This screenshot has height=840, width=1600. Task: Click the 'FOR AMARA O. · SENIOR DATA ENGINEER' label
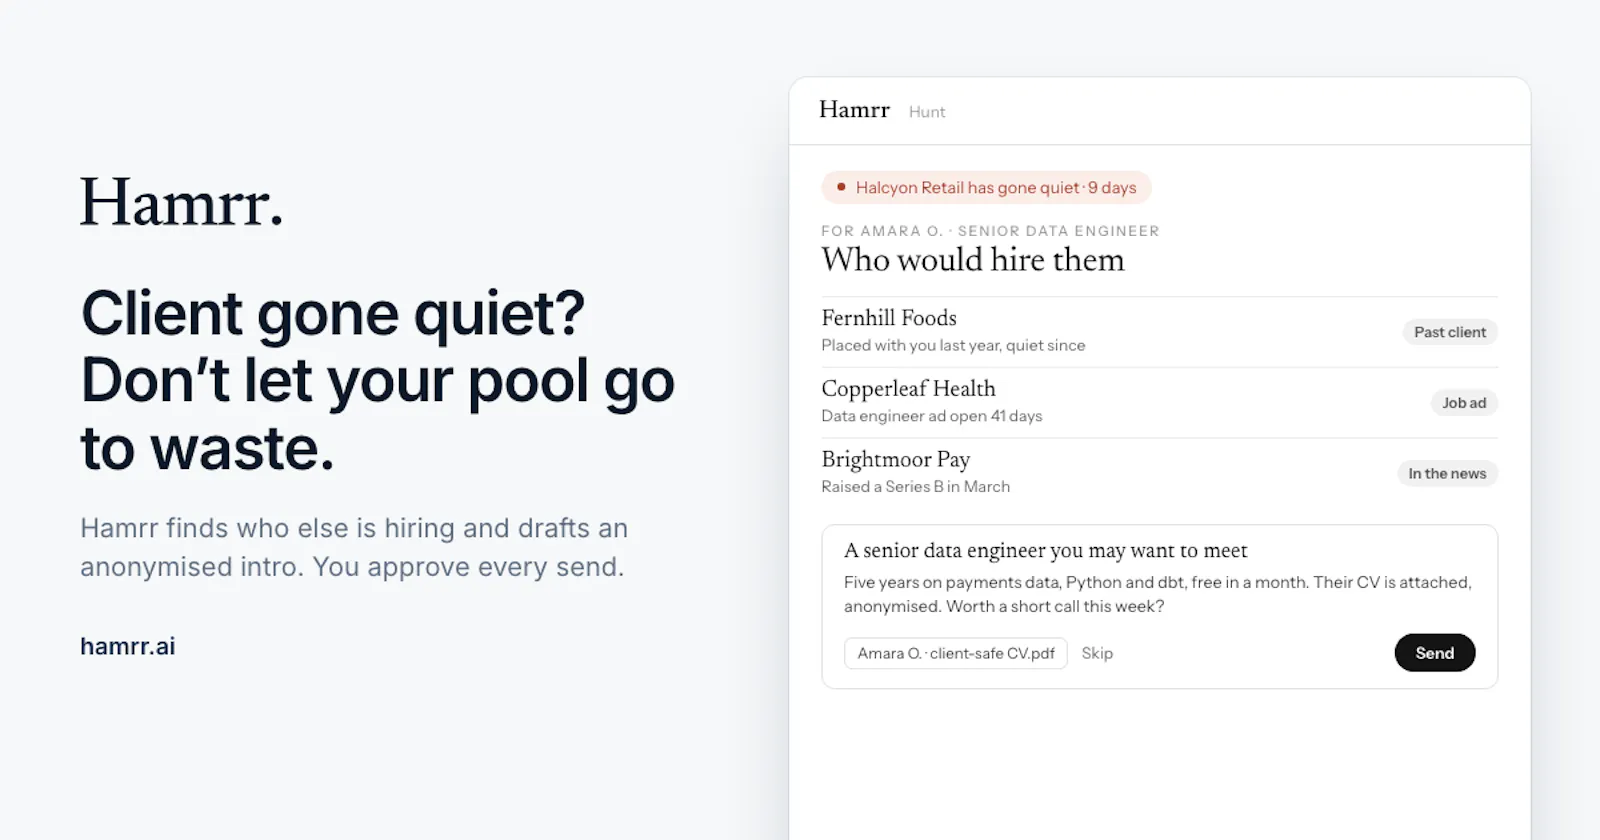990,231
